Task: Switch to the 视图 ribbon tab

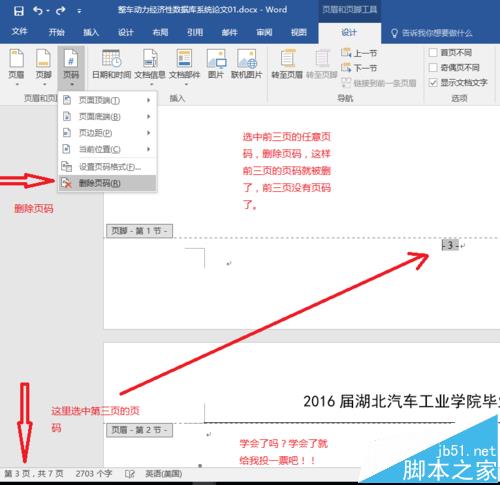Action: pyautogui.click(x=299, y=32)
